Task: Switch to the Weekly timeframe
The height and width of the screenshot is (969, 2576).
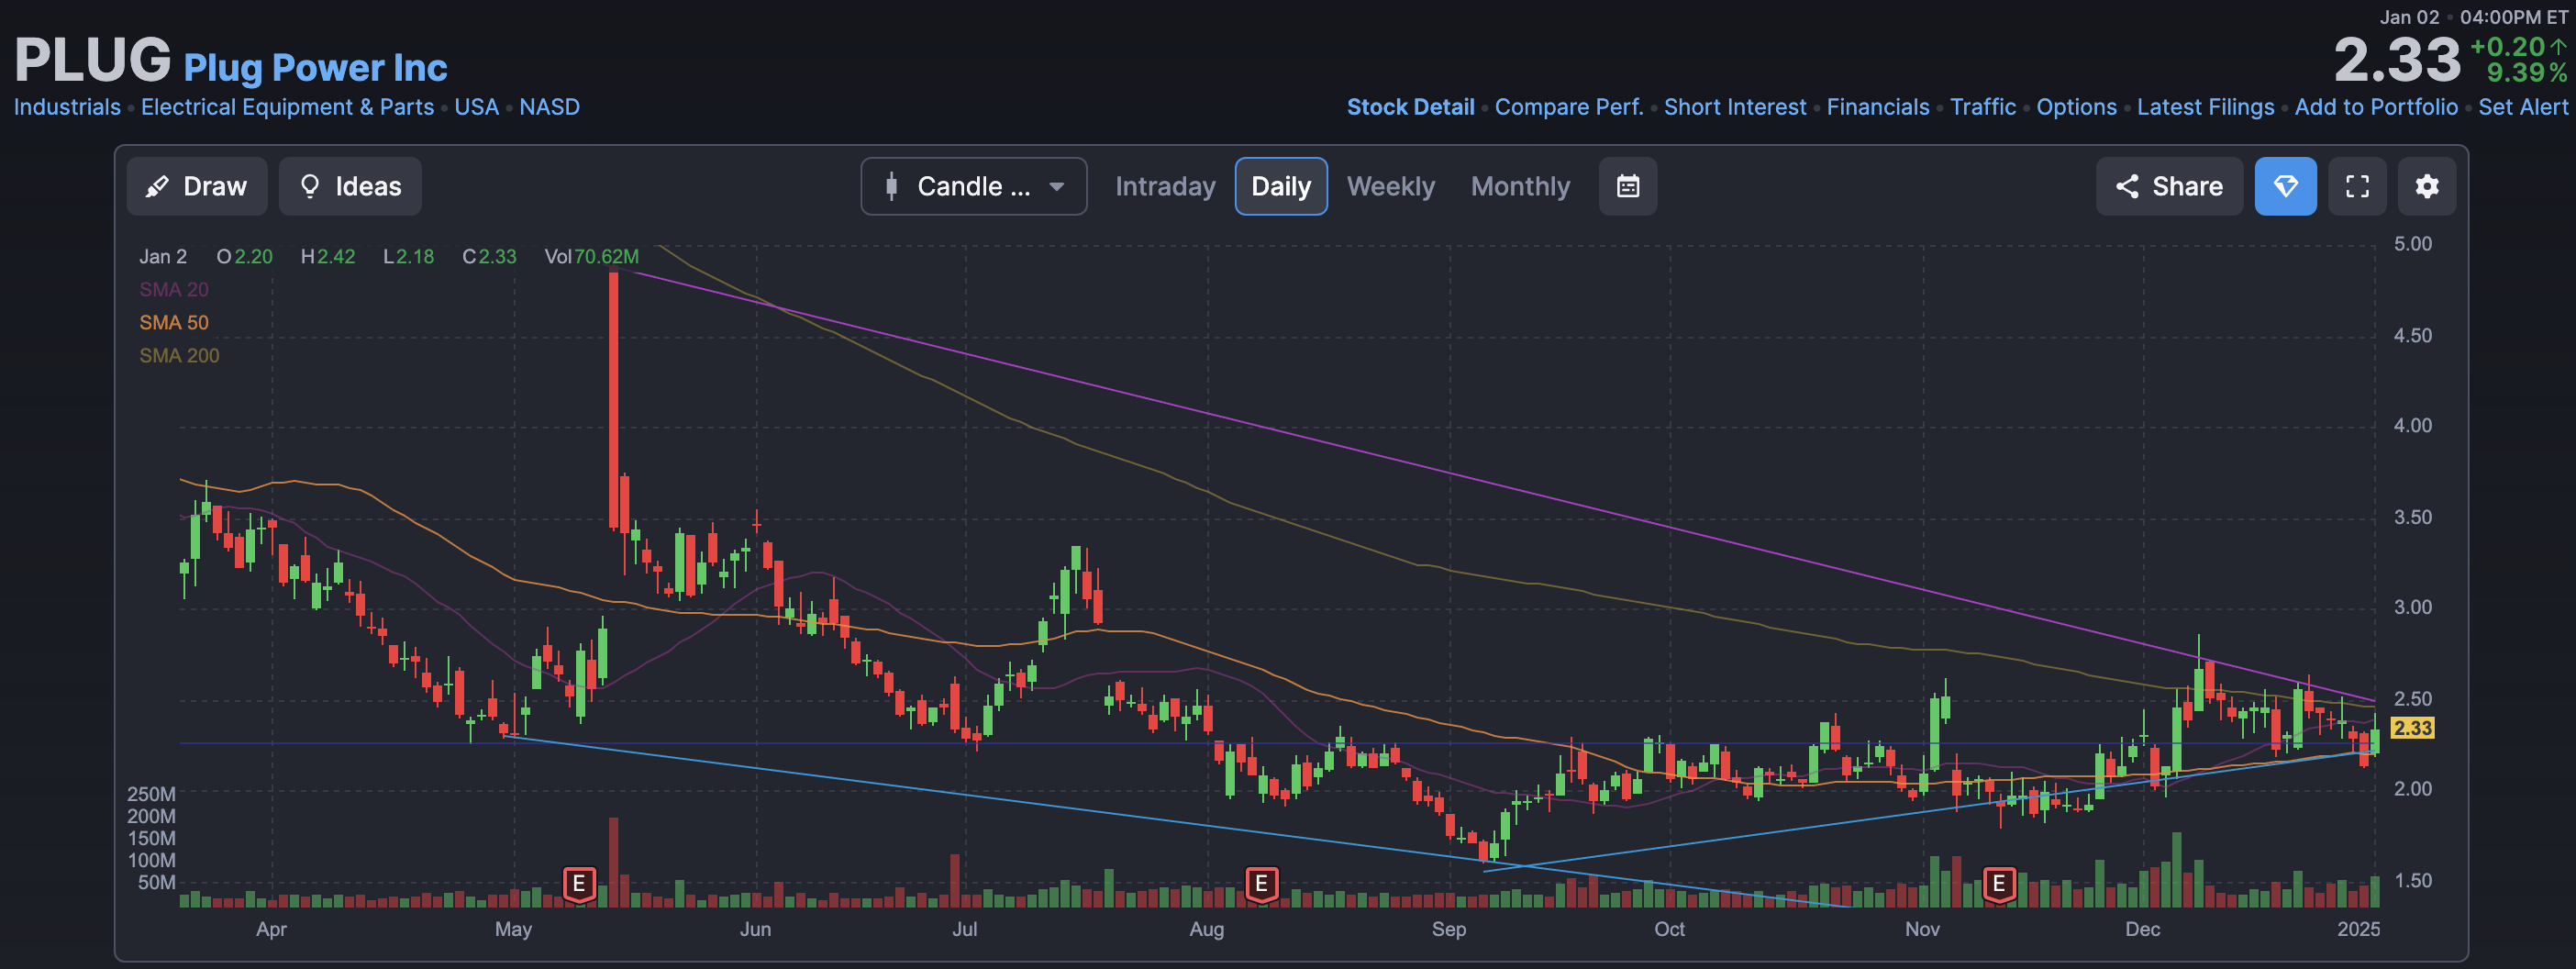Action: (x=1390, y=186)
